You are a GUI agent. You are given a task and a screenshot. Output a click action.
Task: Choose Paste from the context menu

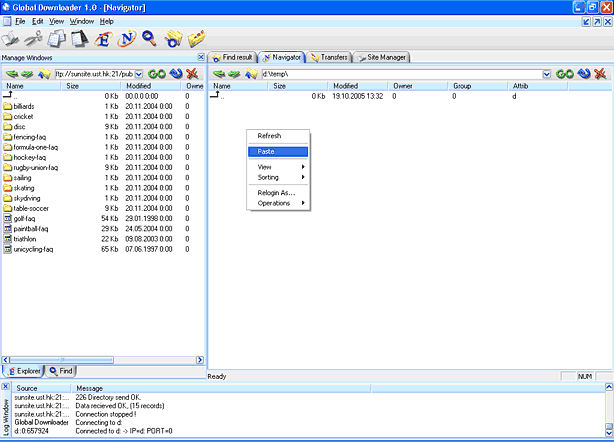278,152
